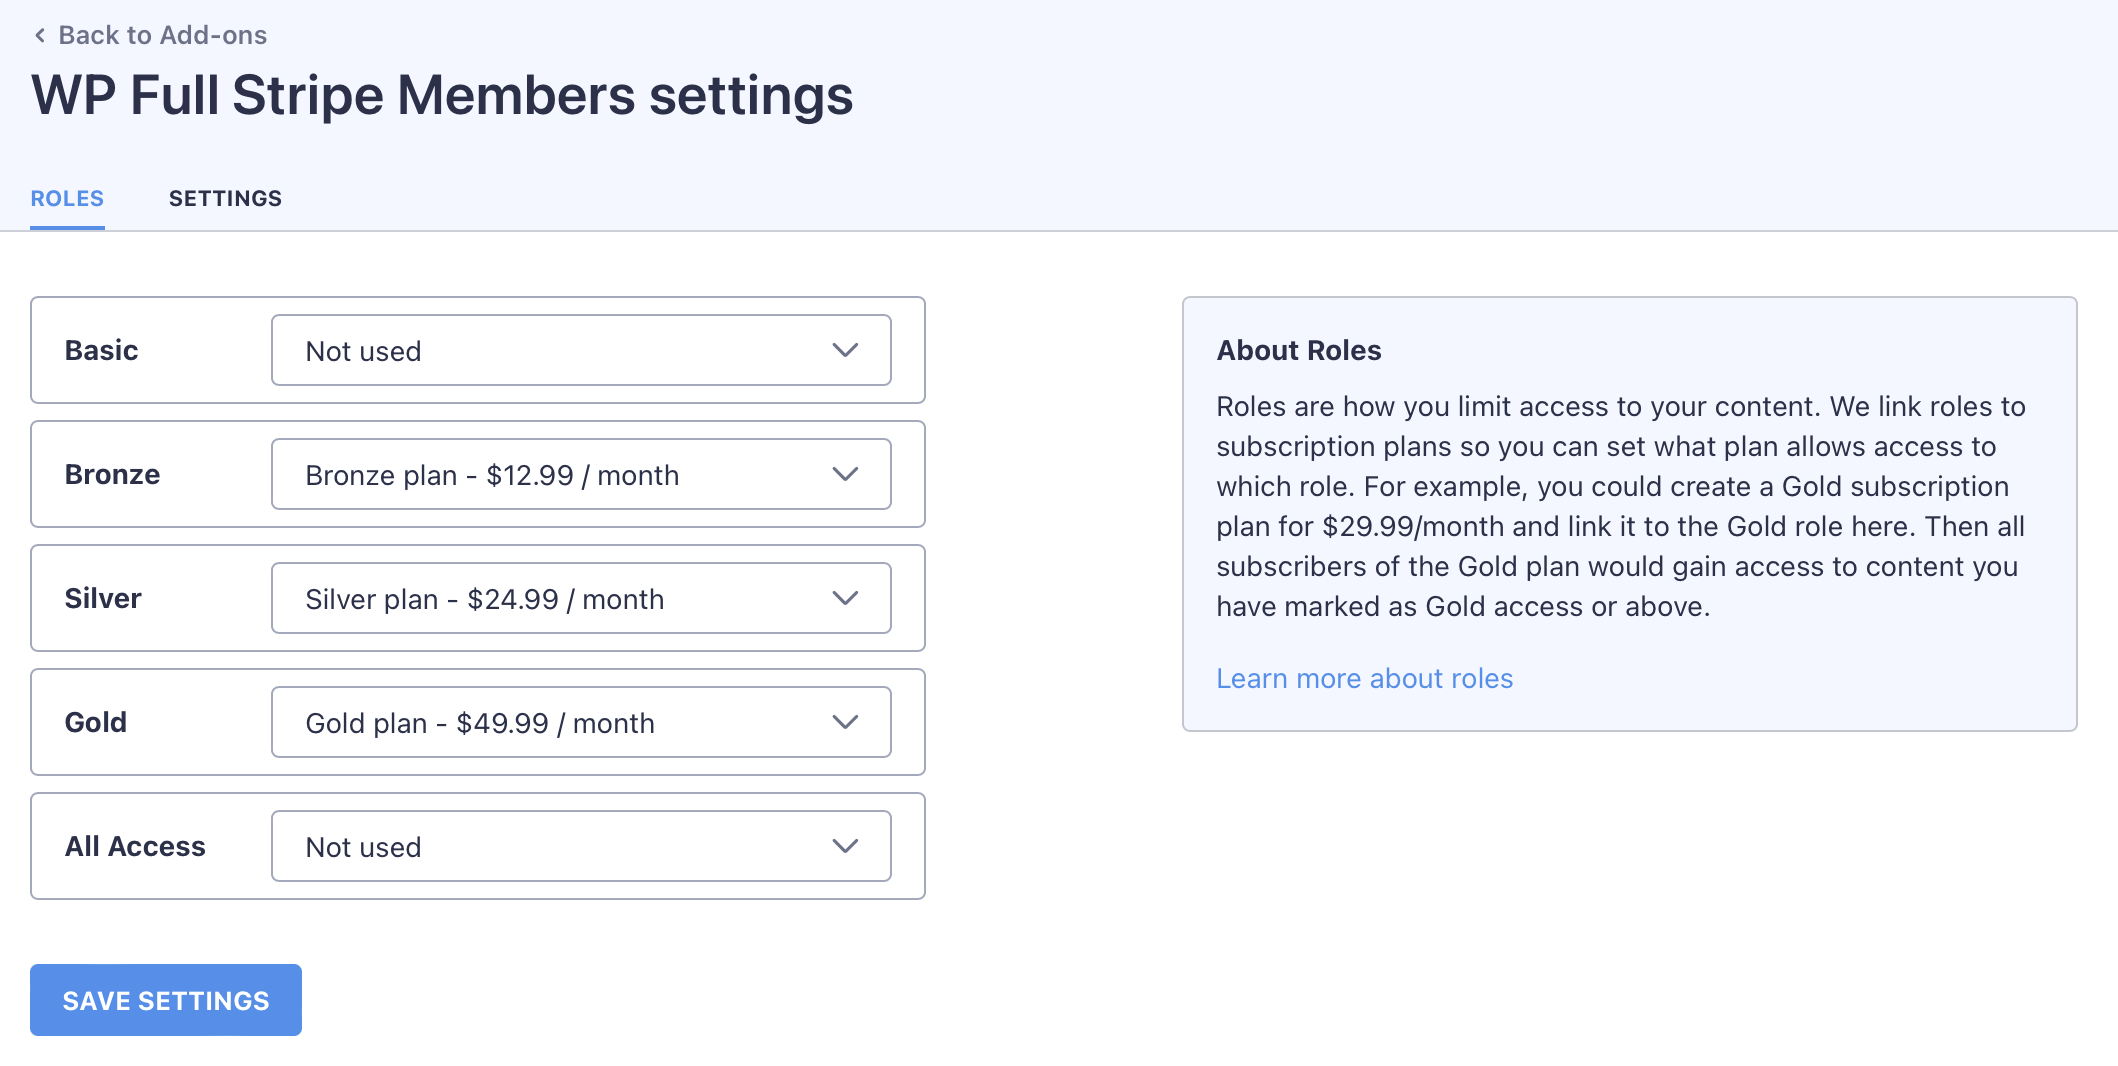Expand the All Access Not used dropdown
Viewport: 2118px width, 1066px height.
click(580, 847)
